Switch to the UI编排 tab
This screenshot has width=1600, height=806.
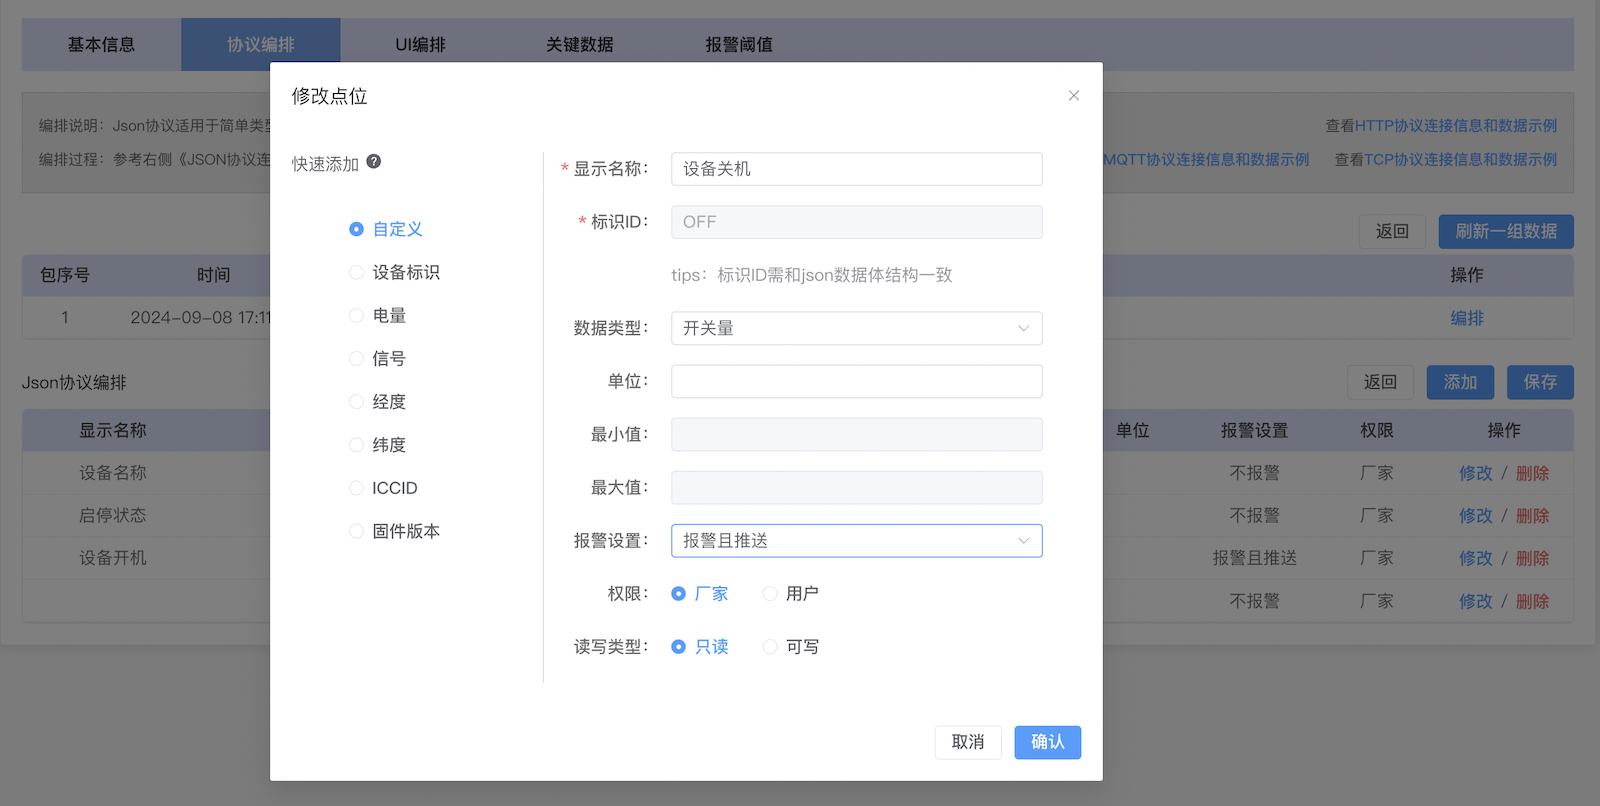[420, 44]
